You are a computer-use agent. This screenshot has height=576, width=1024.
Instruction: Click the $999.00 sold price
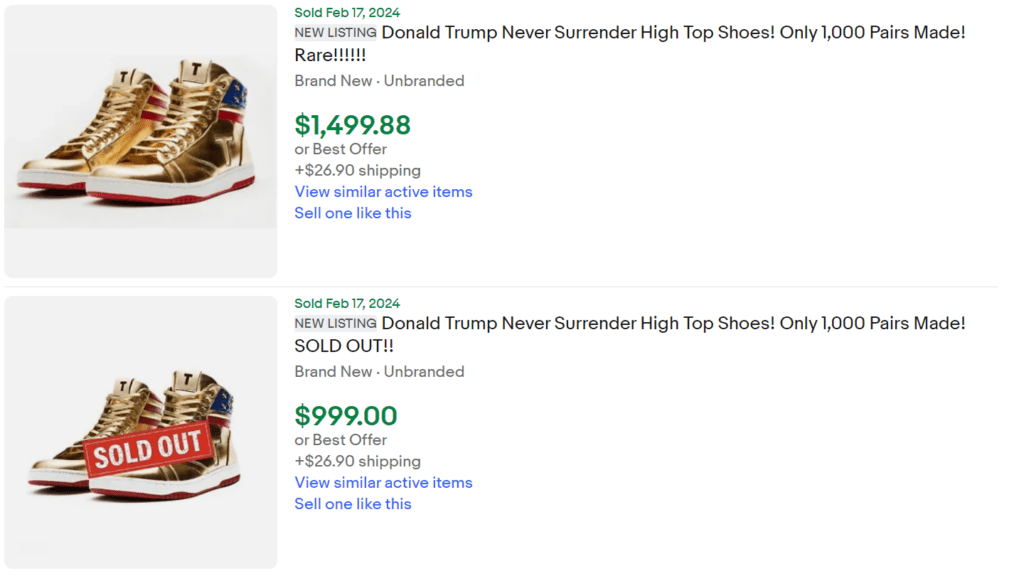pyautogui.click(x=345, y=417)
